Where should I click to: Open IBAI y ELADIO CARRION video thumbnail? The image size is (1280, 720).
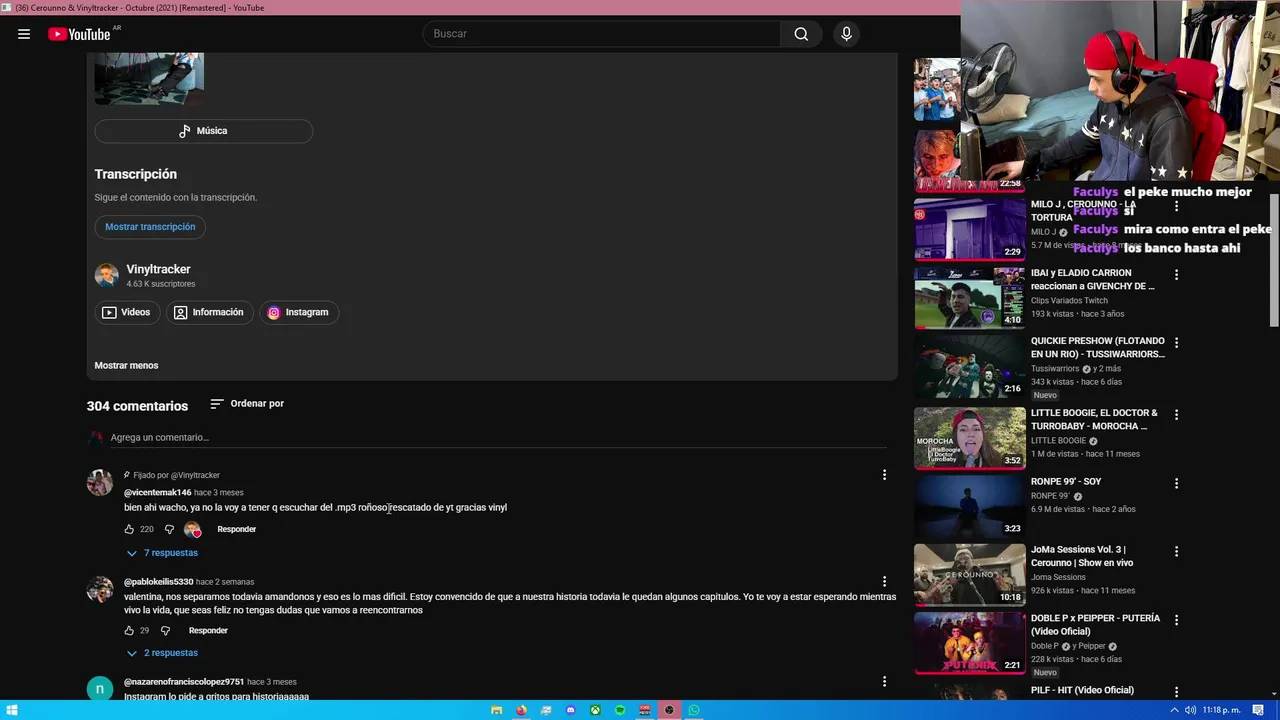(969, 297)
